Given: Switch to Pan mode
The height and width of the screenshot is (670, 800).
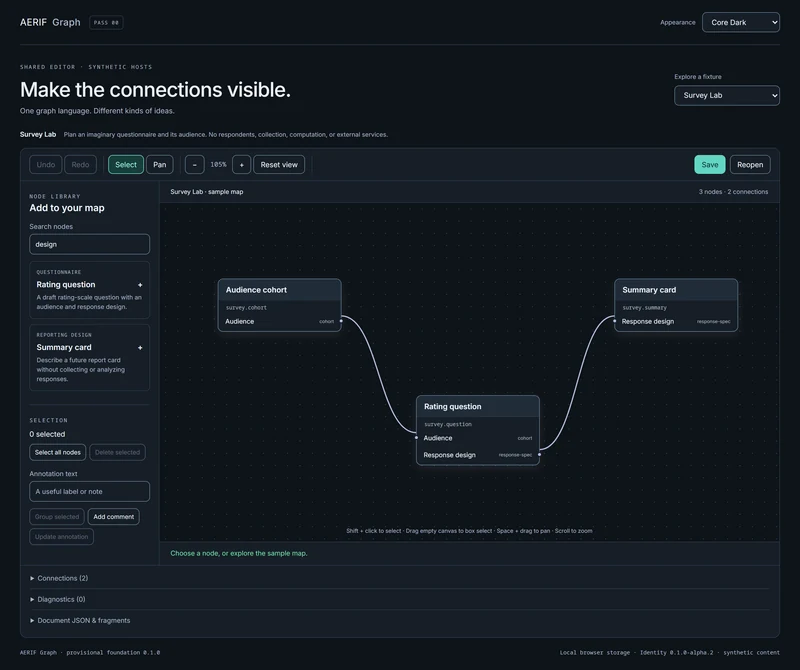Looking at the screenshot, I should 160,165.
